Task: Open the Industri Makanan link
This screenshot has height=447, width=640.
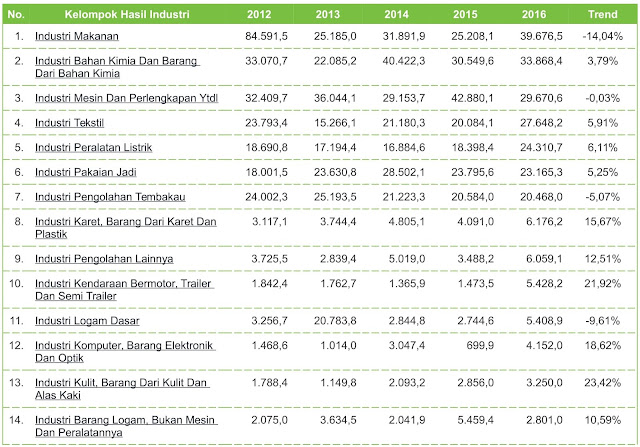Action: [77, 36]
